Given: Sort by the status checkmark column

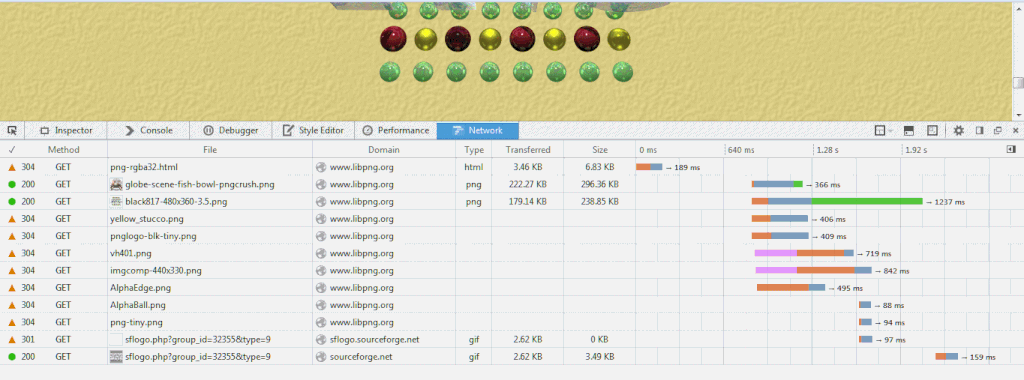Looking at the screenshot, I should tap(12, 150).
